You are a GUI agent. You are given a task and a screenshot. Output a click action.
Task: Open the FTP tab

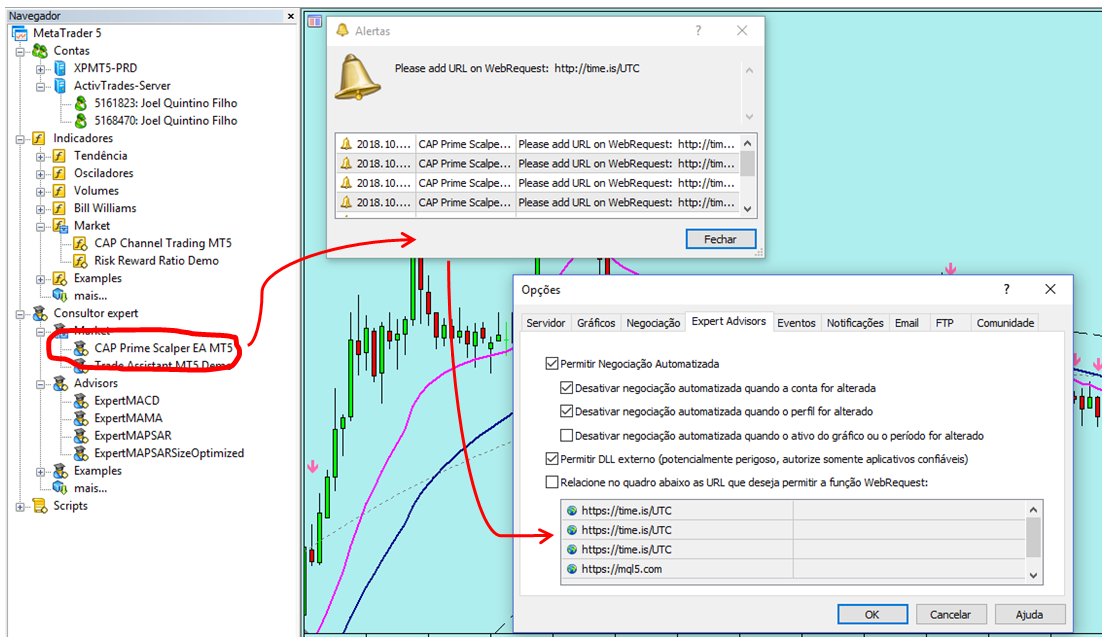[x=944, y=323]
